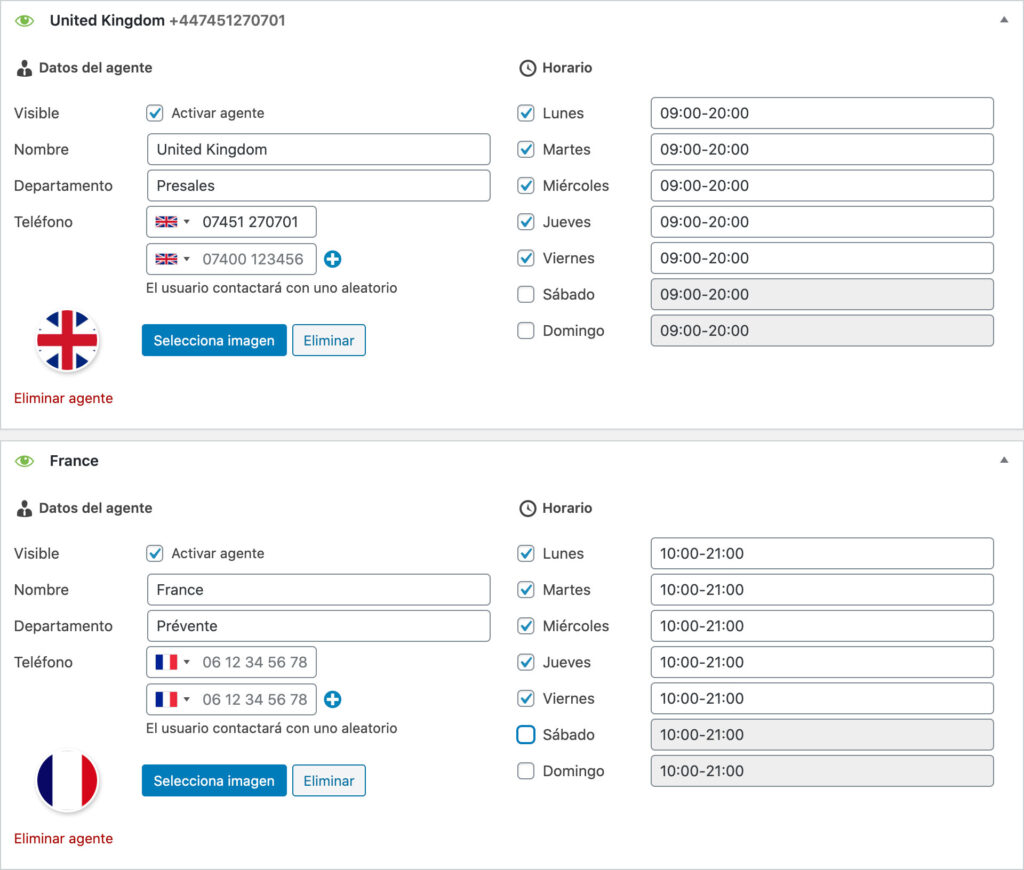Disable Lunes schedule for France agent

click(x=526, y=553)
